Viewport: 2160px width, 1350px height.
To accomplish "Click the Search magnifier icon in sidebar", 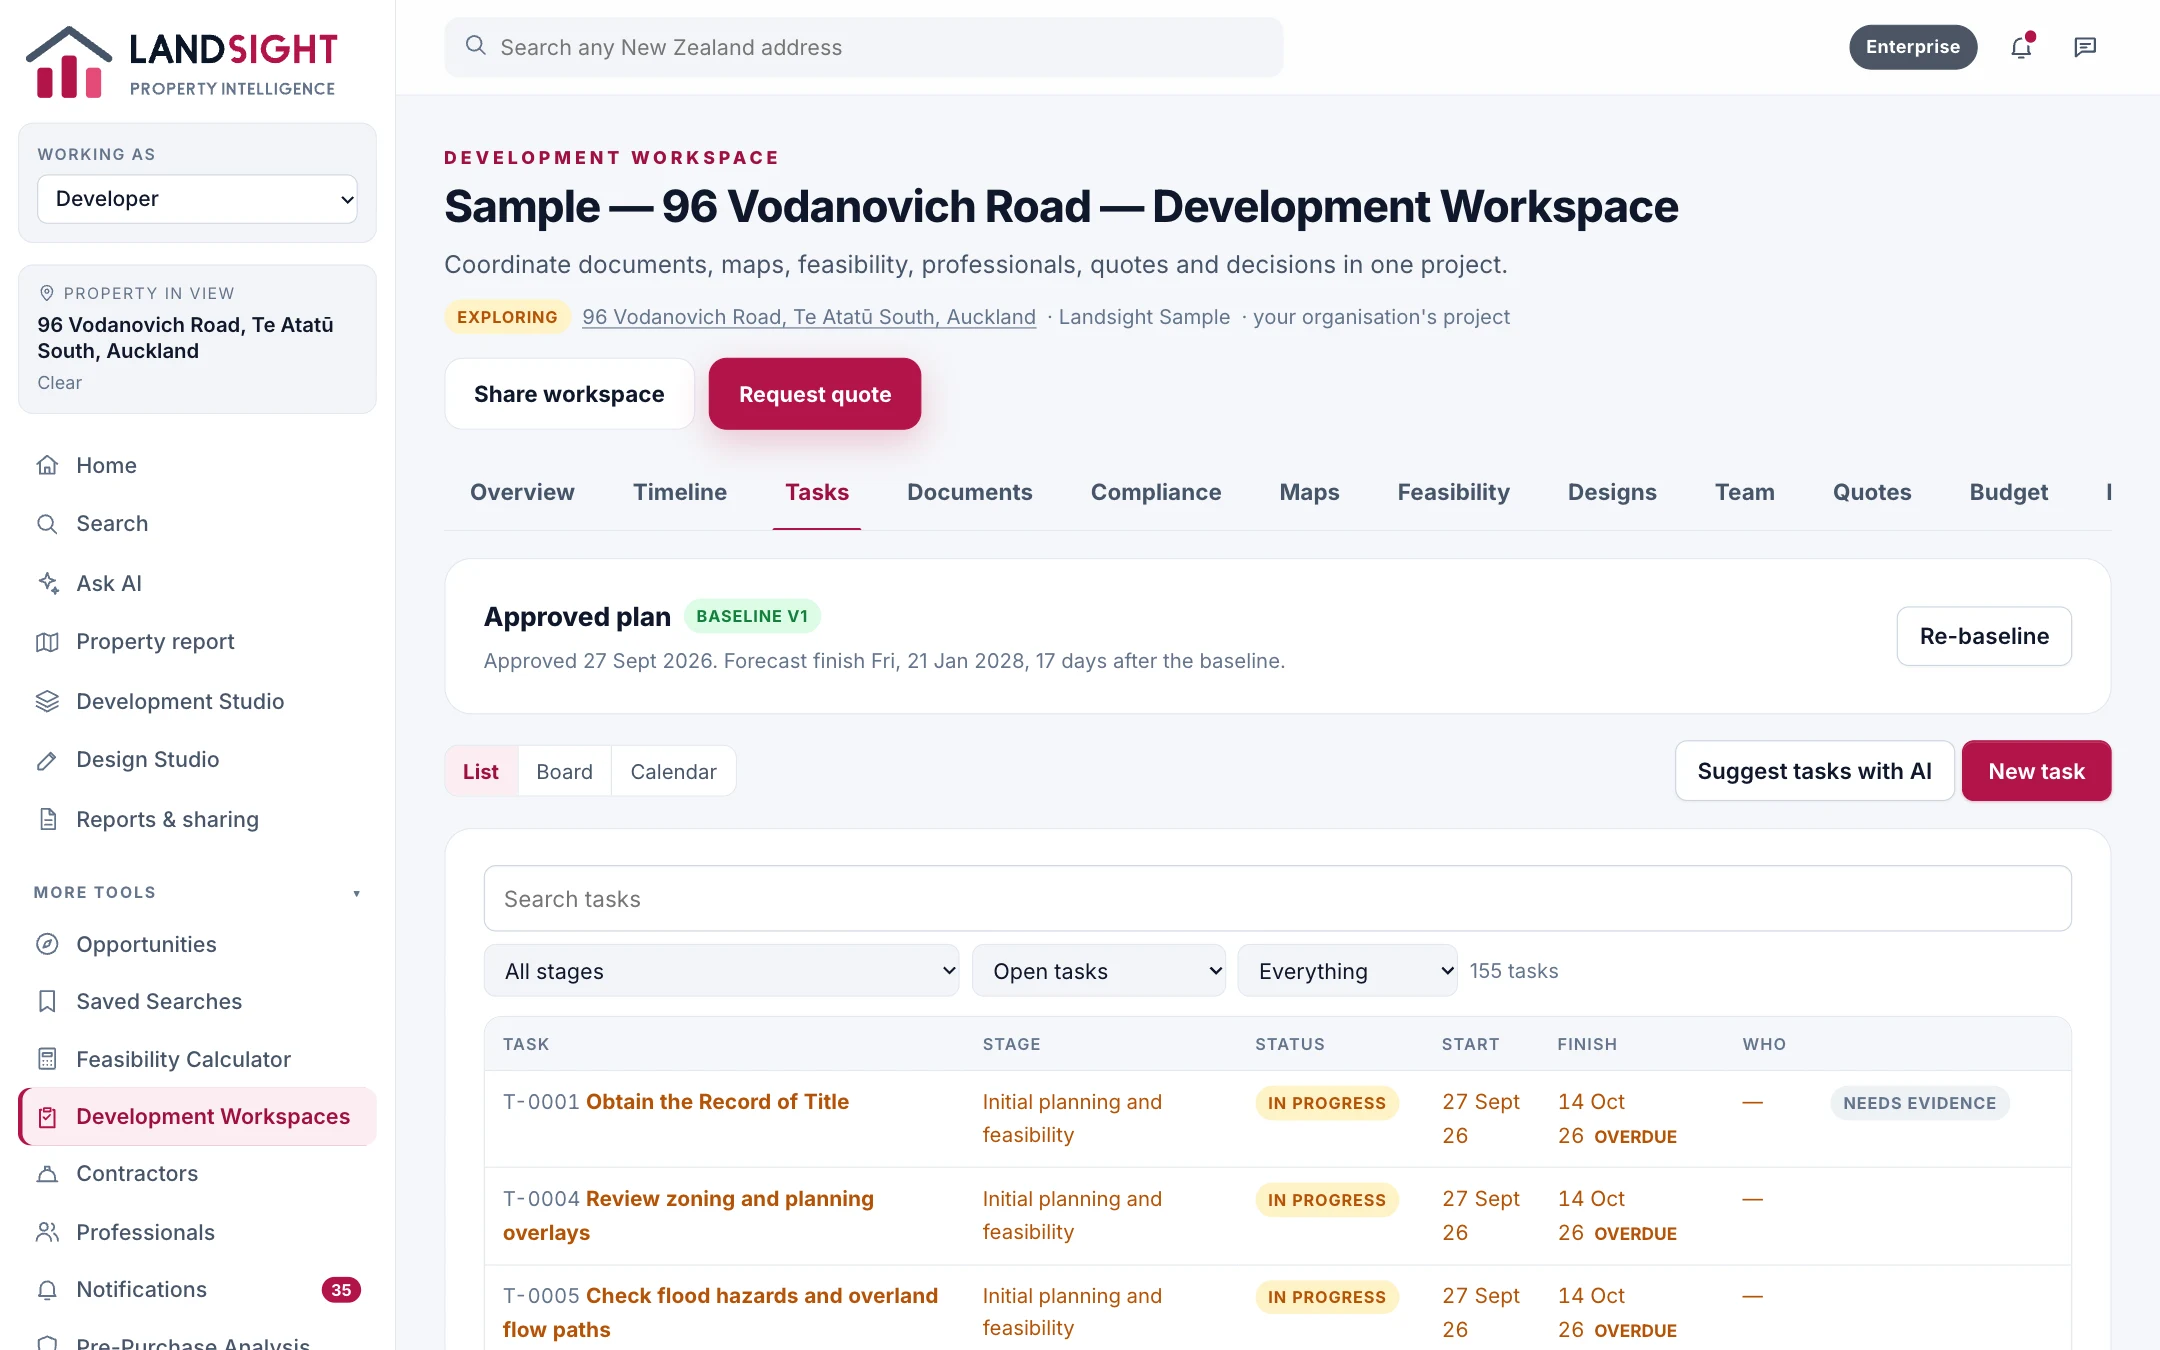I will point(47,523).
